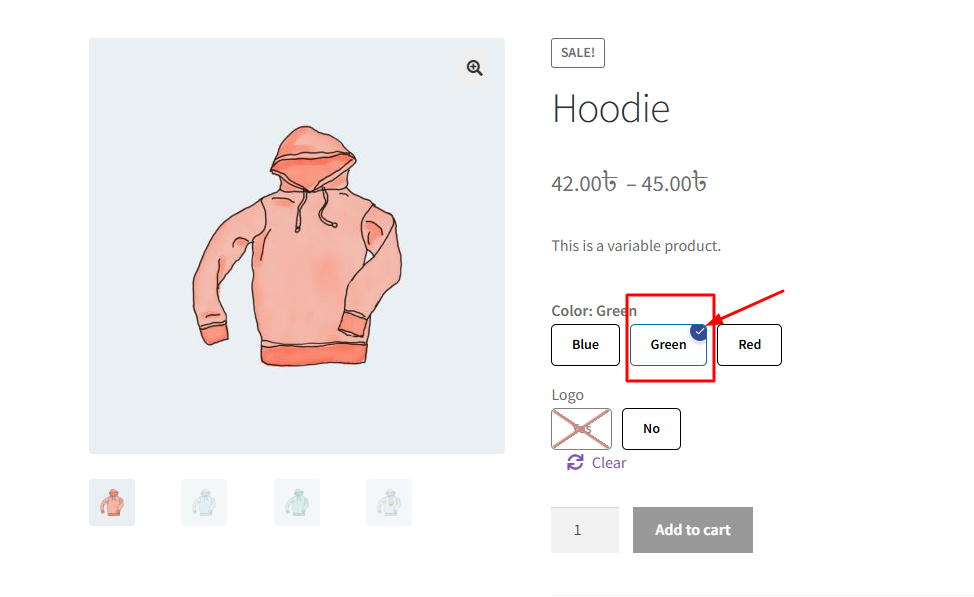Click the Color: Green label
This screenshot has height=597, width=974.
(594, 311)
